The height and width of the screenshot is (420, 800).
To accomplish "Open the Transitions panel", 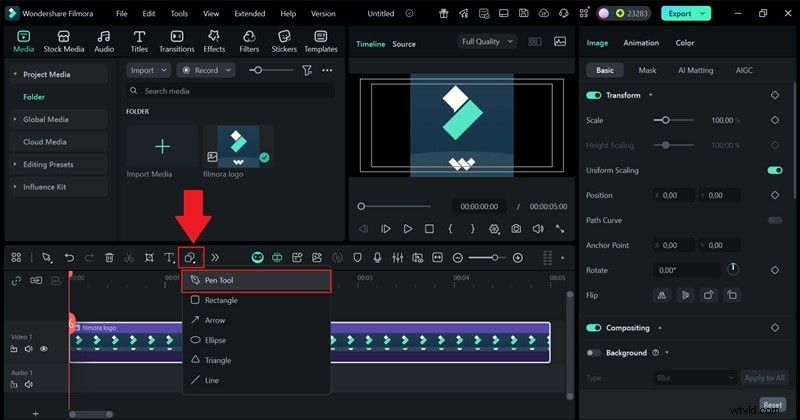I will click(x=177, y=41).
